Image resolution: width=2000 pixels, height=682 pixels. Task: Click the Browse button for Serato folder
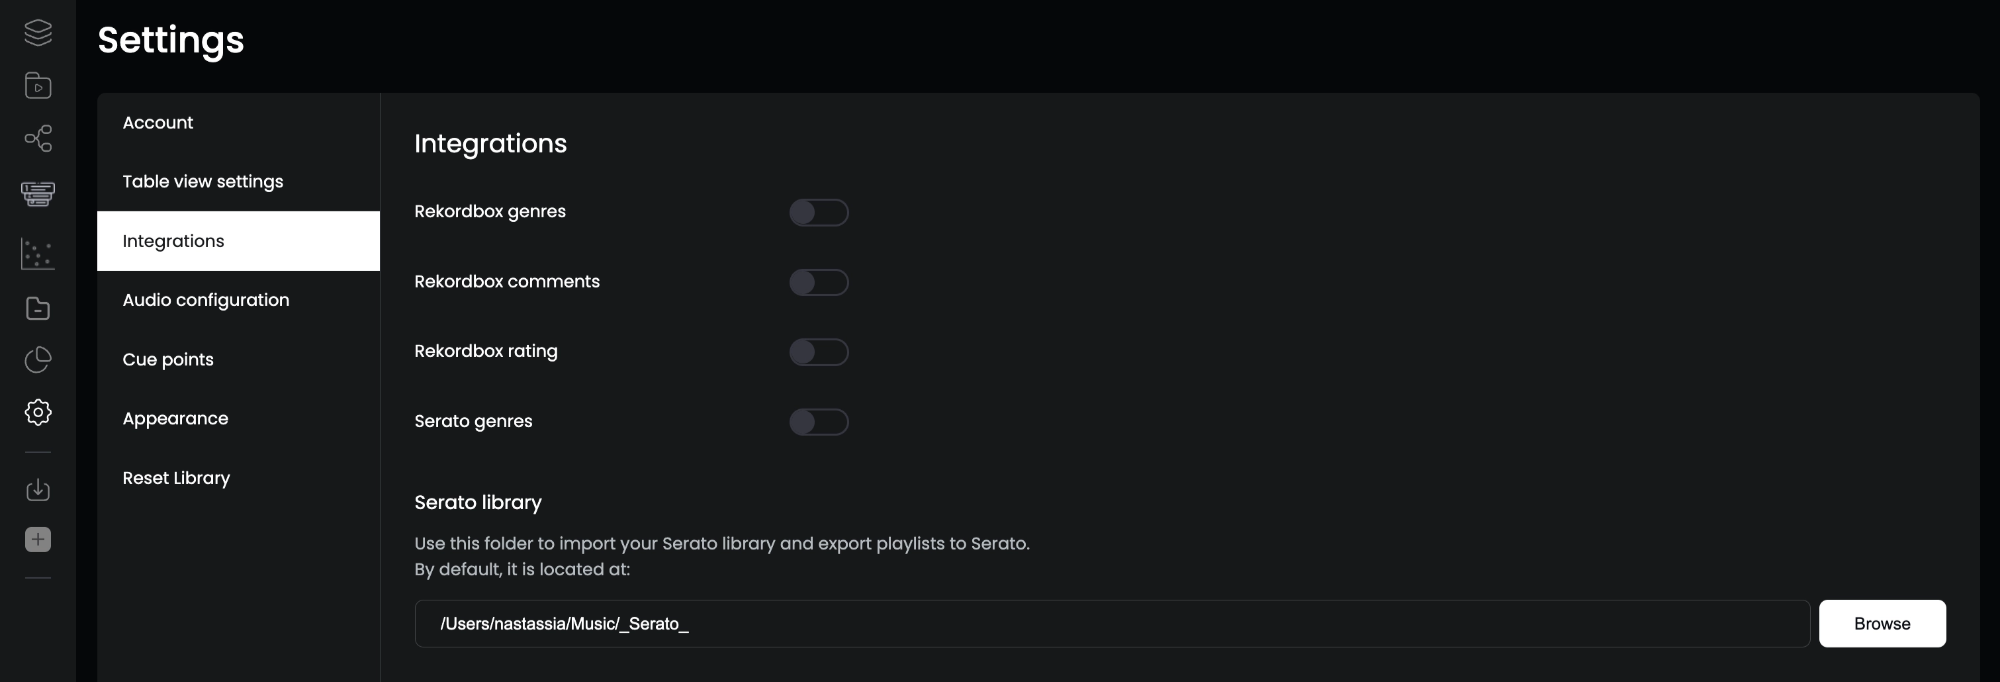pos(1882,624)
